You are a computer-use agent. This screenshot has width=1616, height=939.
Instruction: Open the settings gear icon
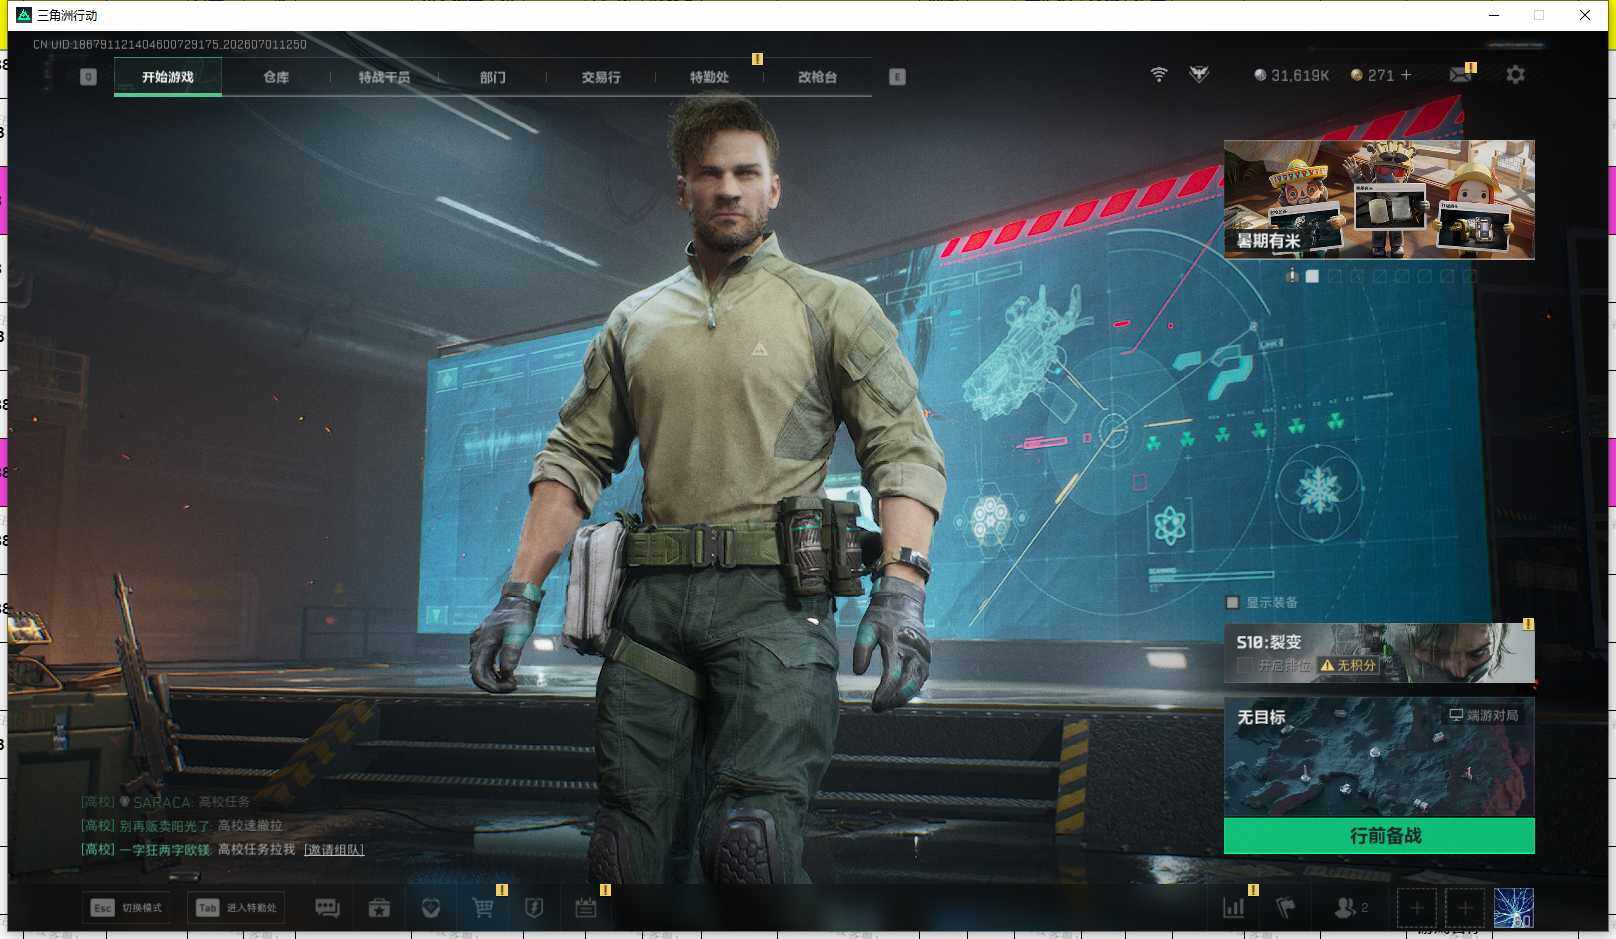1515,75
